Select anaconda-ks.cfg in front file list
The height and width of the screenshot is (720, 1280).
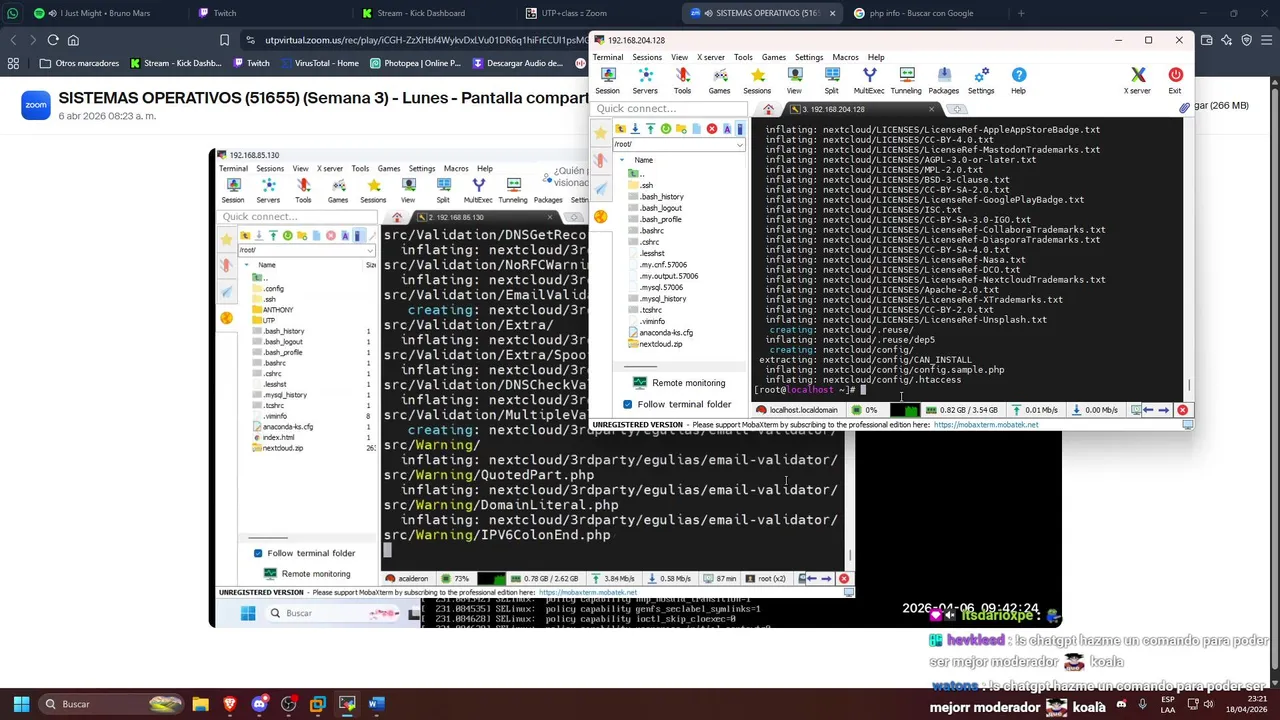coord(659,333)
